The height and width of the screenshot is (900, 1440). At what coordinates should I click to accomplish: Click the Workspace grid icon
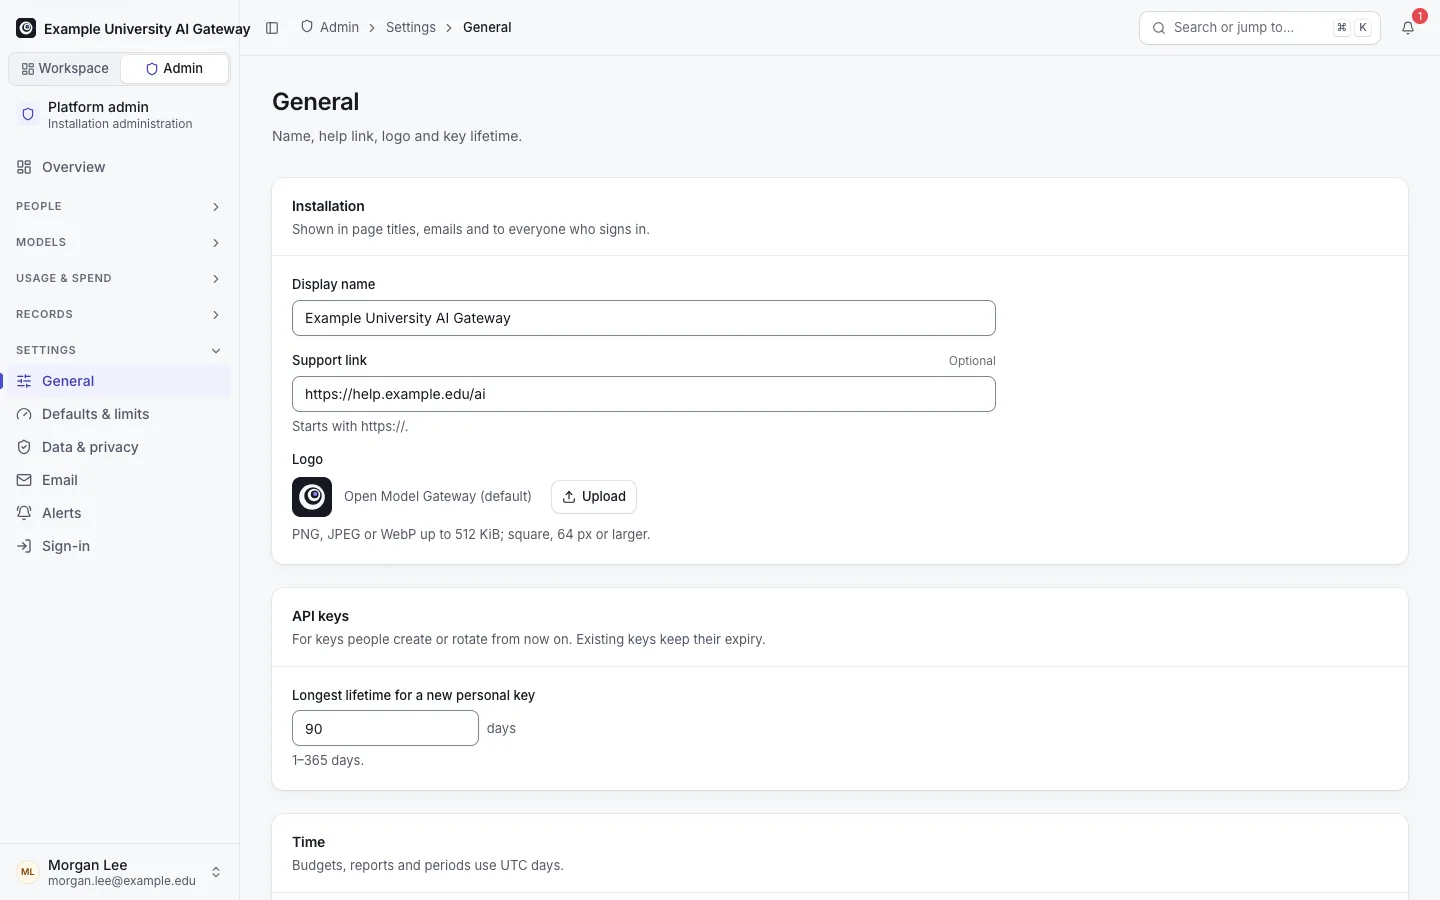(x=28, y=69)
